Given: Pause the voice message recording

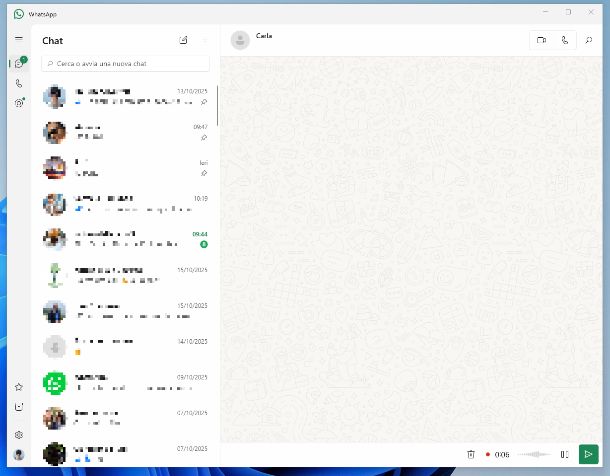Looking at the screenshot, I should [564, 454].
